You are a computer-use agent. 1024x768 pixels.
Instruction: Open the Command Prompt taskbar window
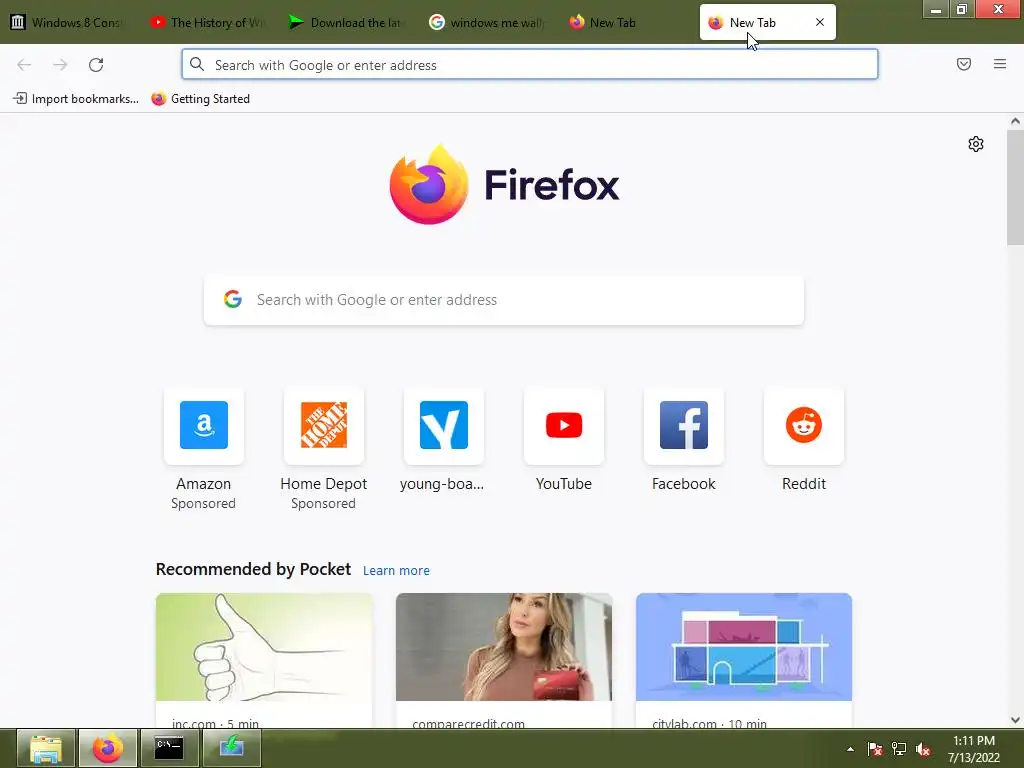(169, 748)
